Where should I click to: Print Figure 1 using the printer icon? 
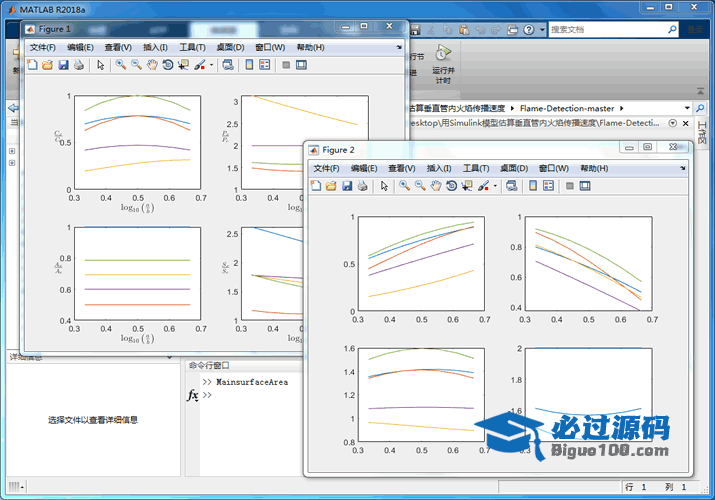tap(78, 65)
